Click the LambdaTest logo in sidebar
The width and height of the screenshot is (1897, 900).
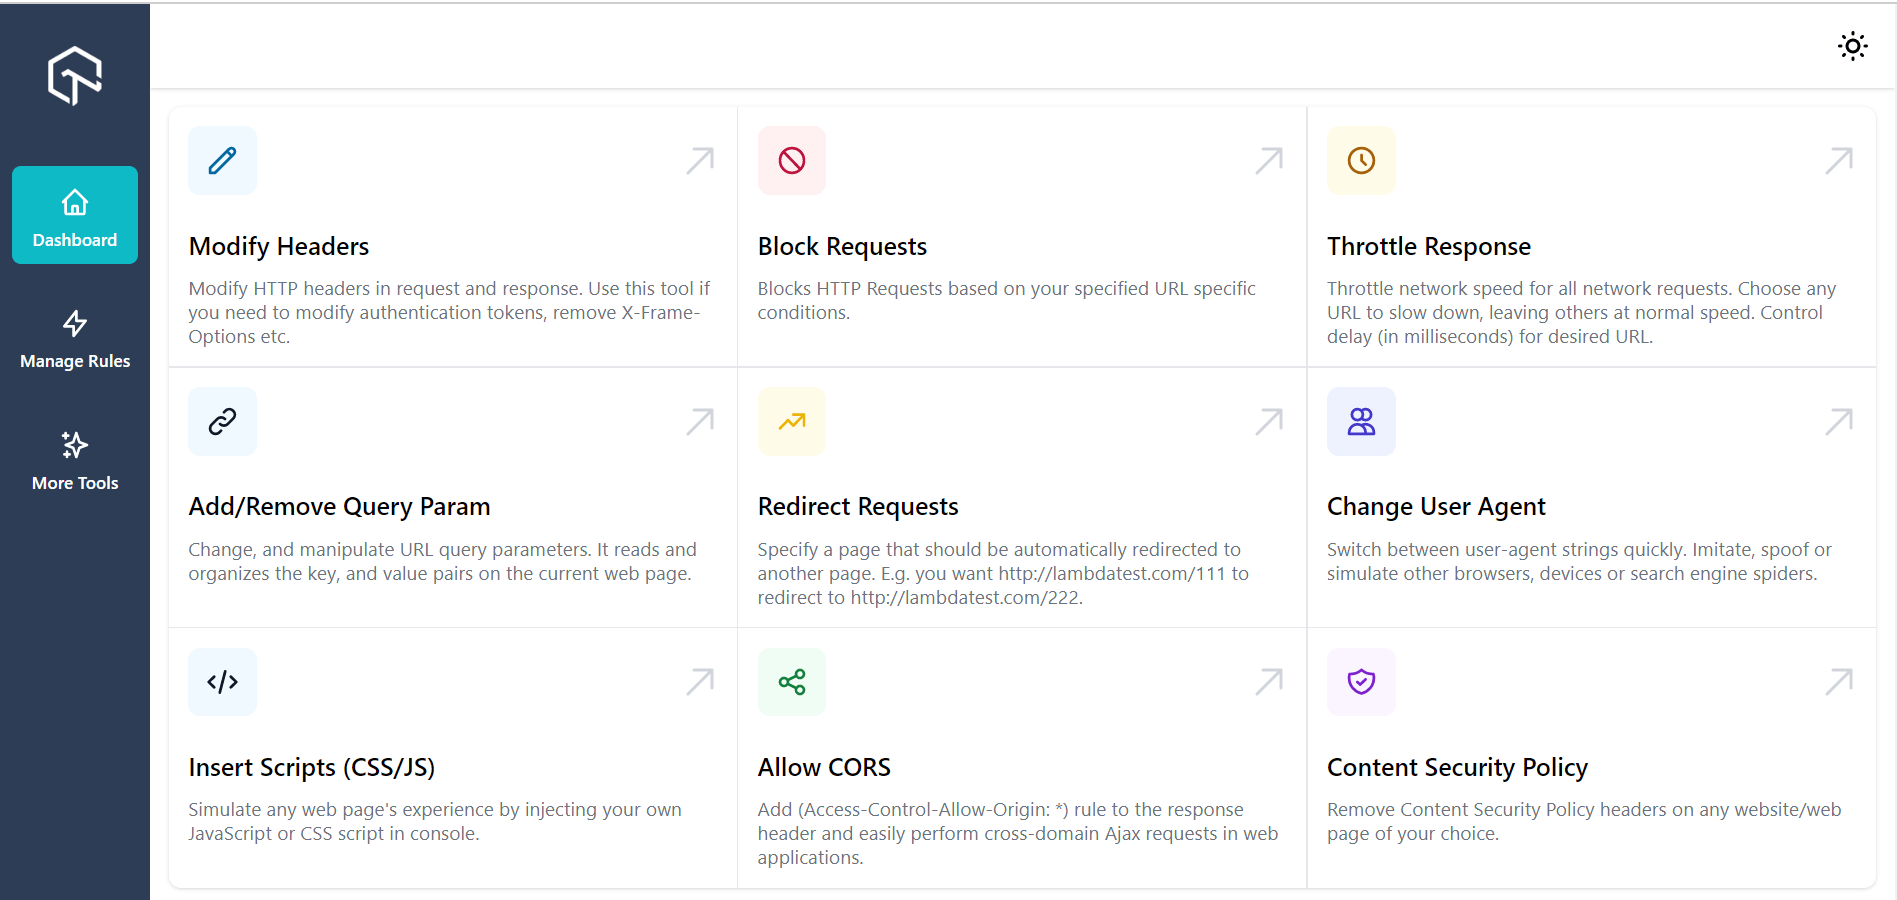click(75, 75)
